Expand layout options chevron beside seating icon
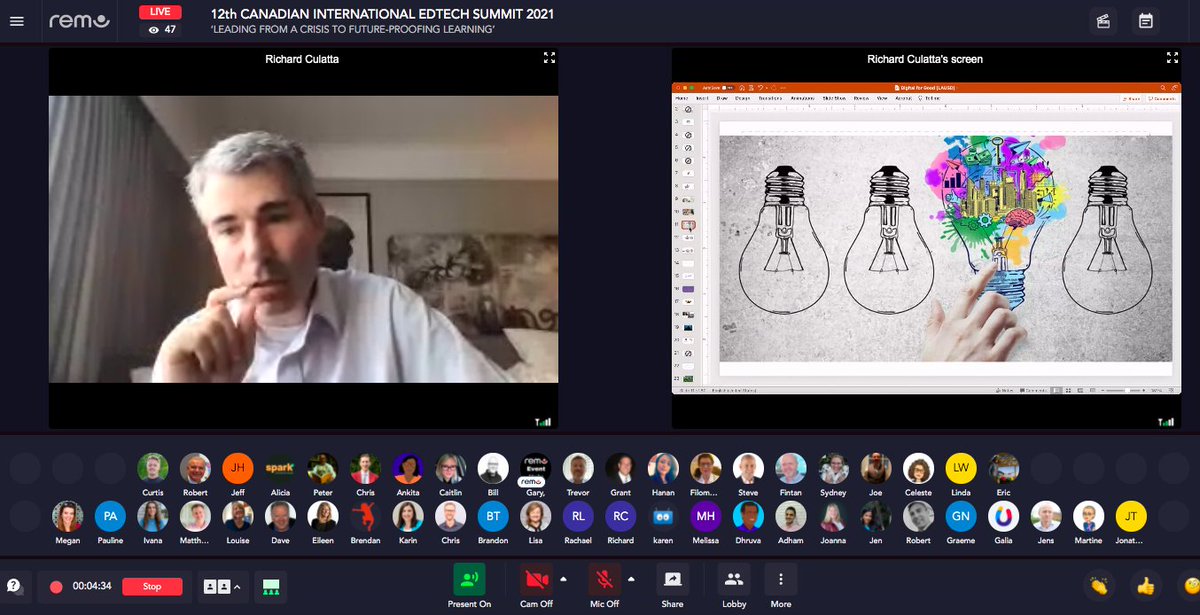 pos(237,587)
